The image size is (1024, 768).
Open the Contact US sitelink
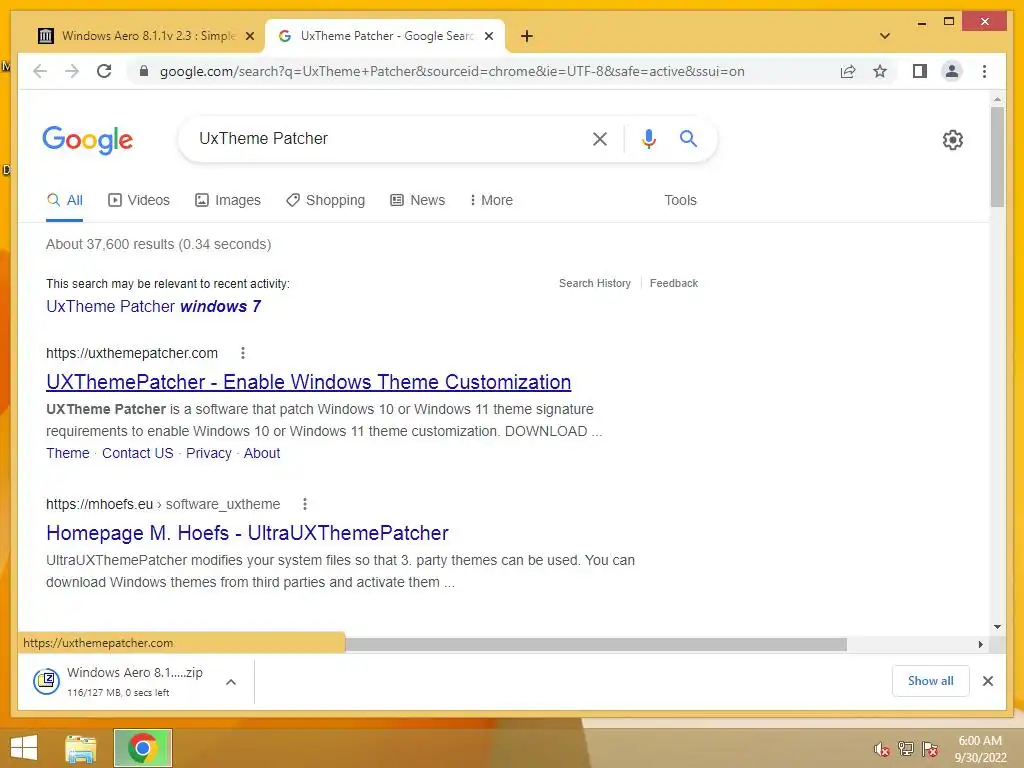pos(138,453)
